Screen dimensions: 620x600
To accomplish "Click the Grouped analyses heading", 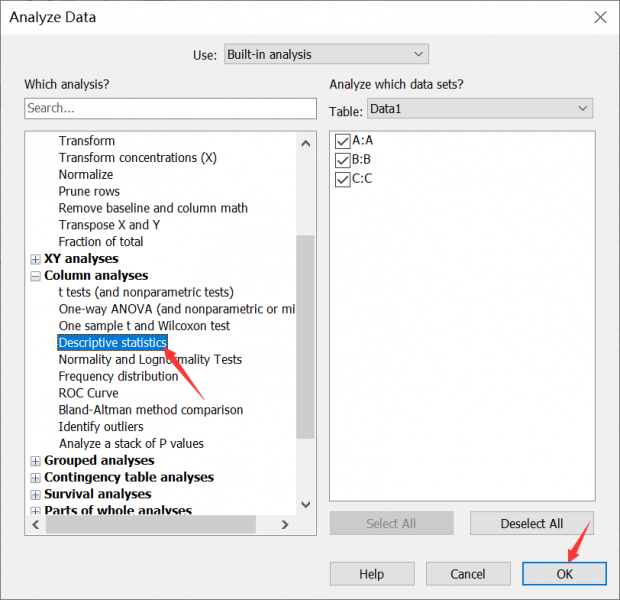I will [x=99, y=461].
